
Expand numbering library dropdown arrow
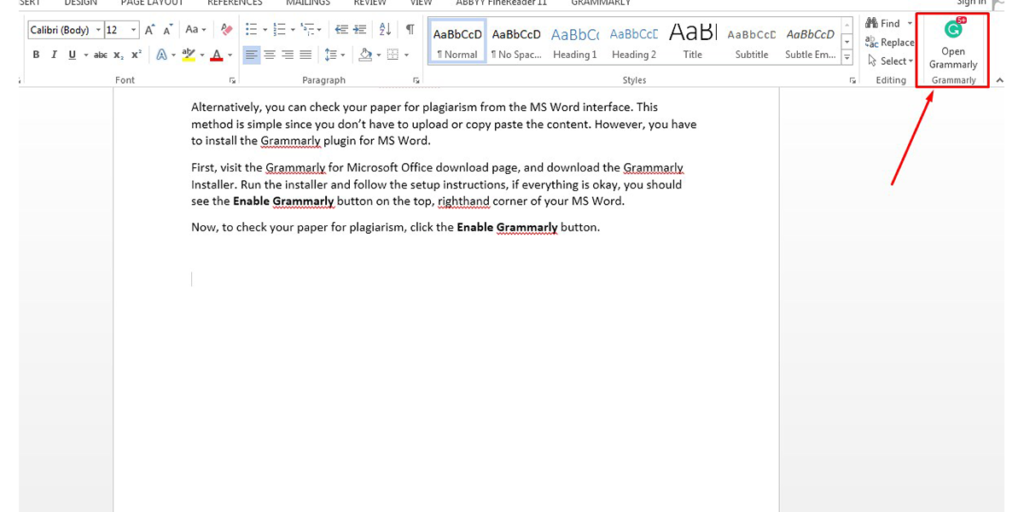click(x=293, y=29)
